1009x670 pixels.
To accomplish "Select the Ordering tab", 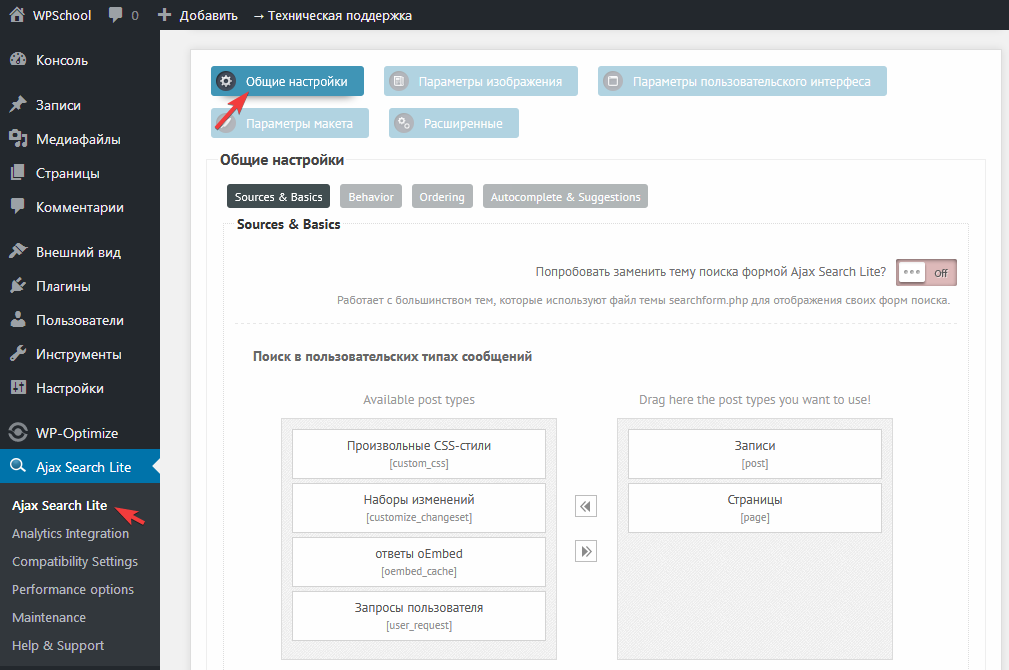I will pos(442,197).
